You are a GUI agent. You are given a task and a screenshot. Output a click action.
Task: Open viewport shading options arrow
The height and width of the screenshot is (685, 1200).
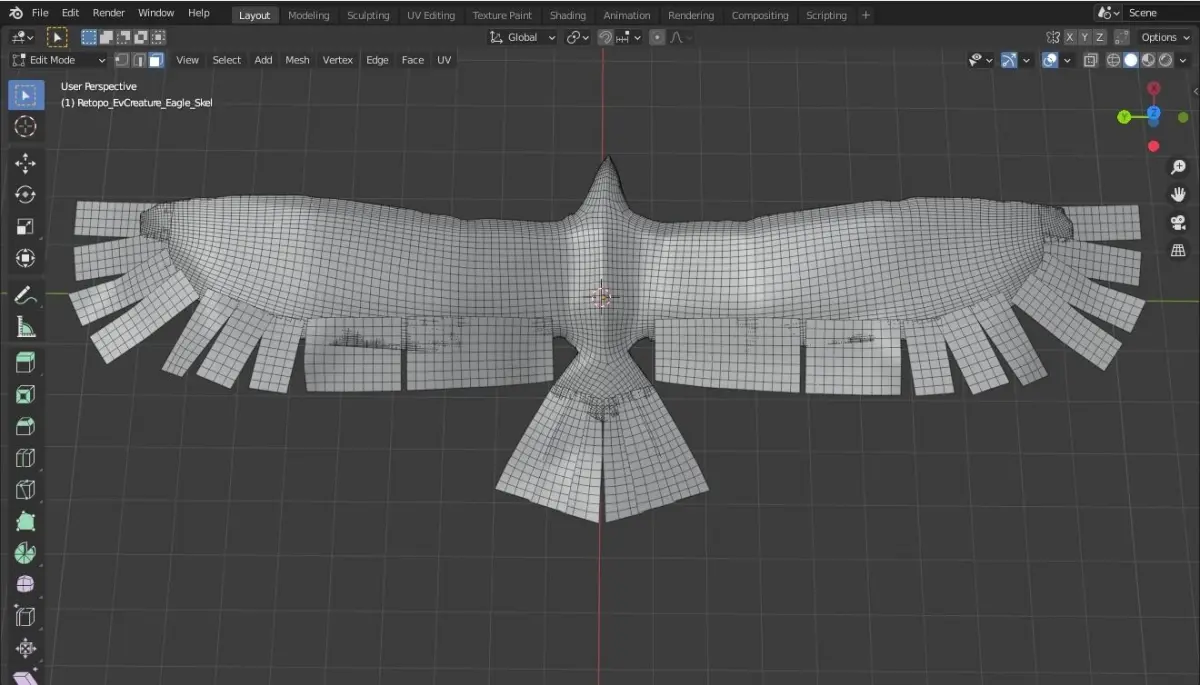pyautogui.click(x=1185, y=60)
